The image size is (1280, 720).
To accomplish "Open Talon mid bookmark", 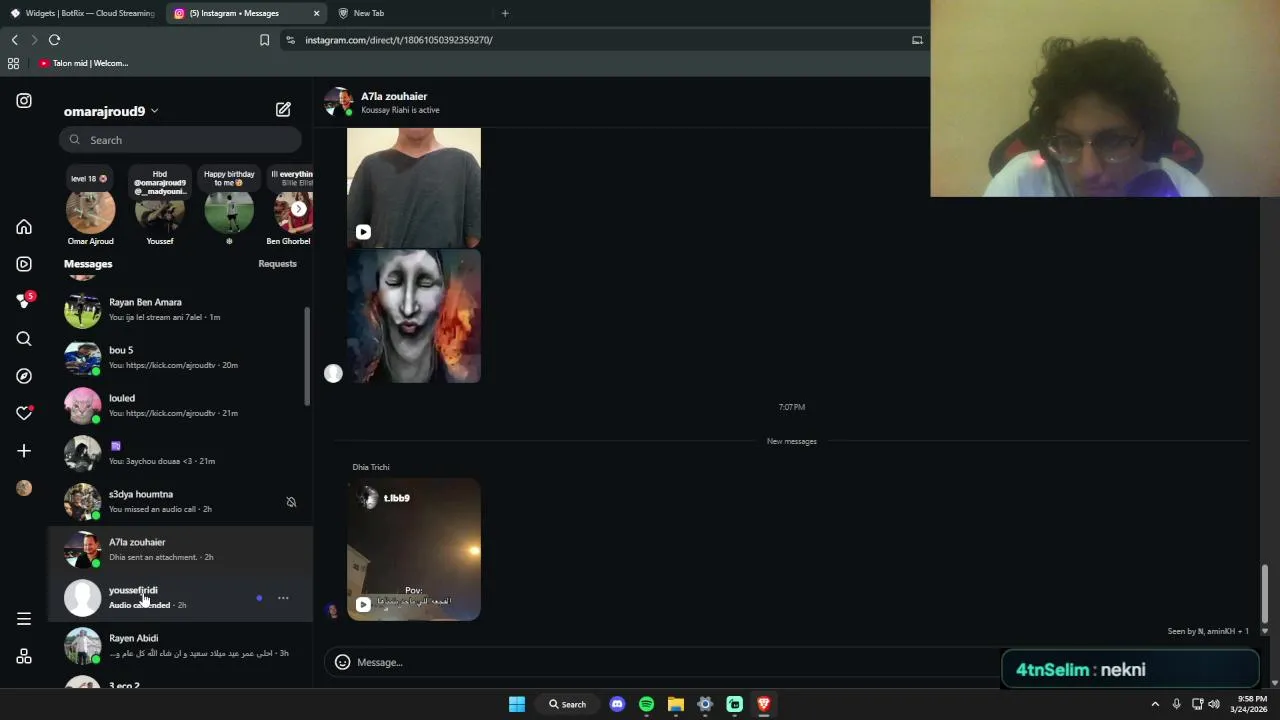I will coord(84,63).
